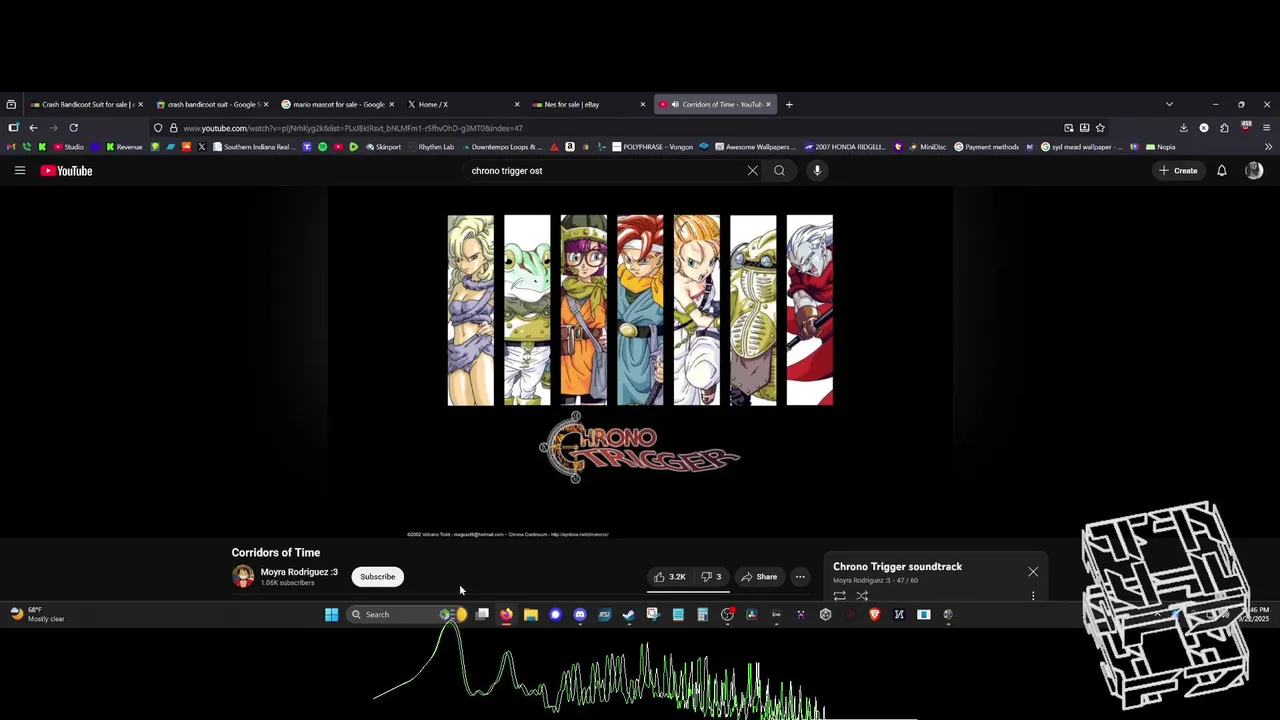Screen dimensions: 1280x720
Task: Open YouTube notifications bell
Action: click(1221, 171)
